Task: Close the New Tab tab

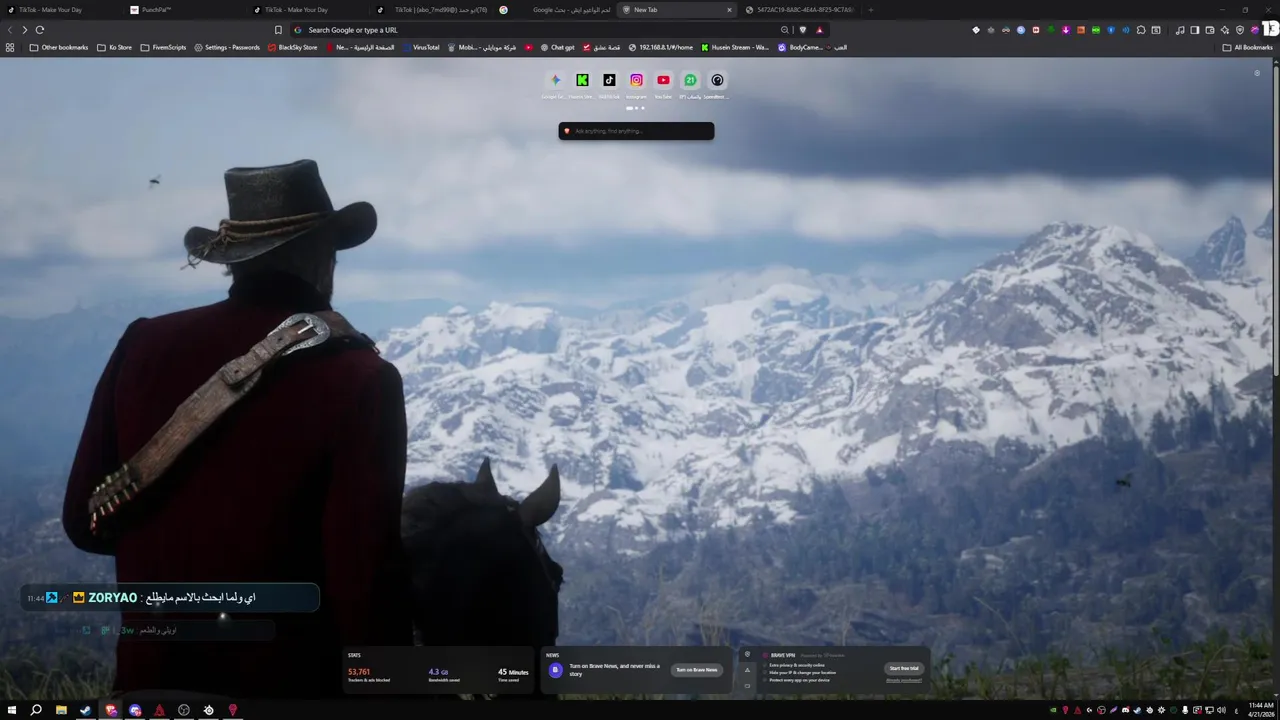Action: click(x=729, y=10)
